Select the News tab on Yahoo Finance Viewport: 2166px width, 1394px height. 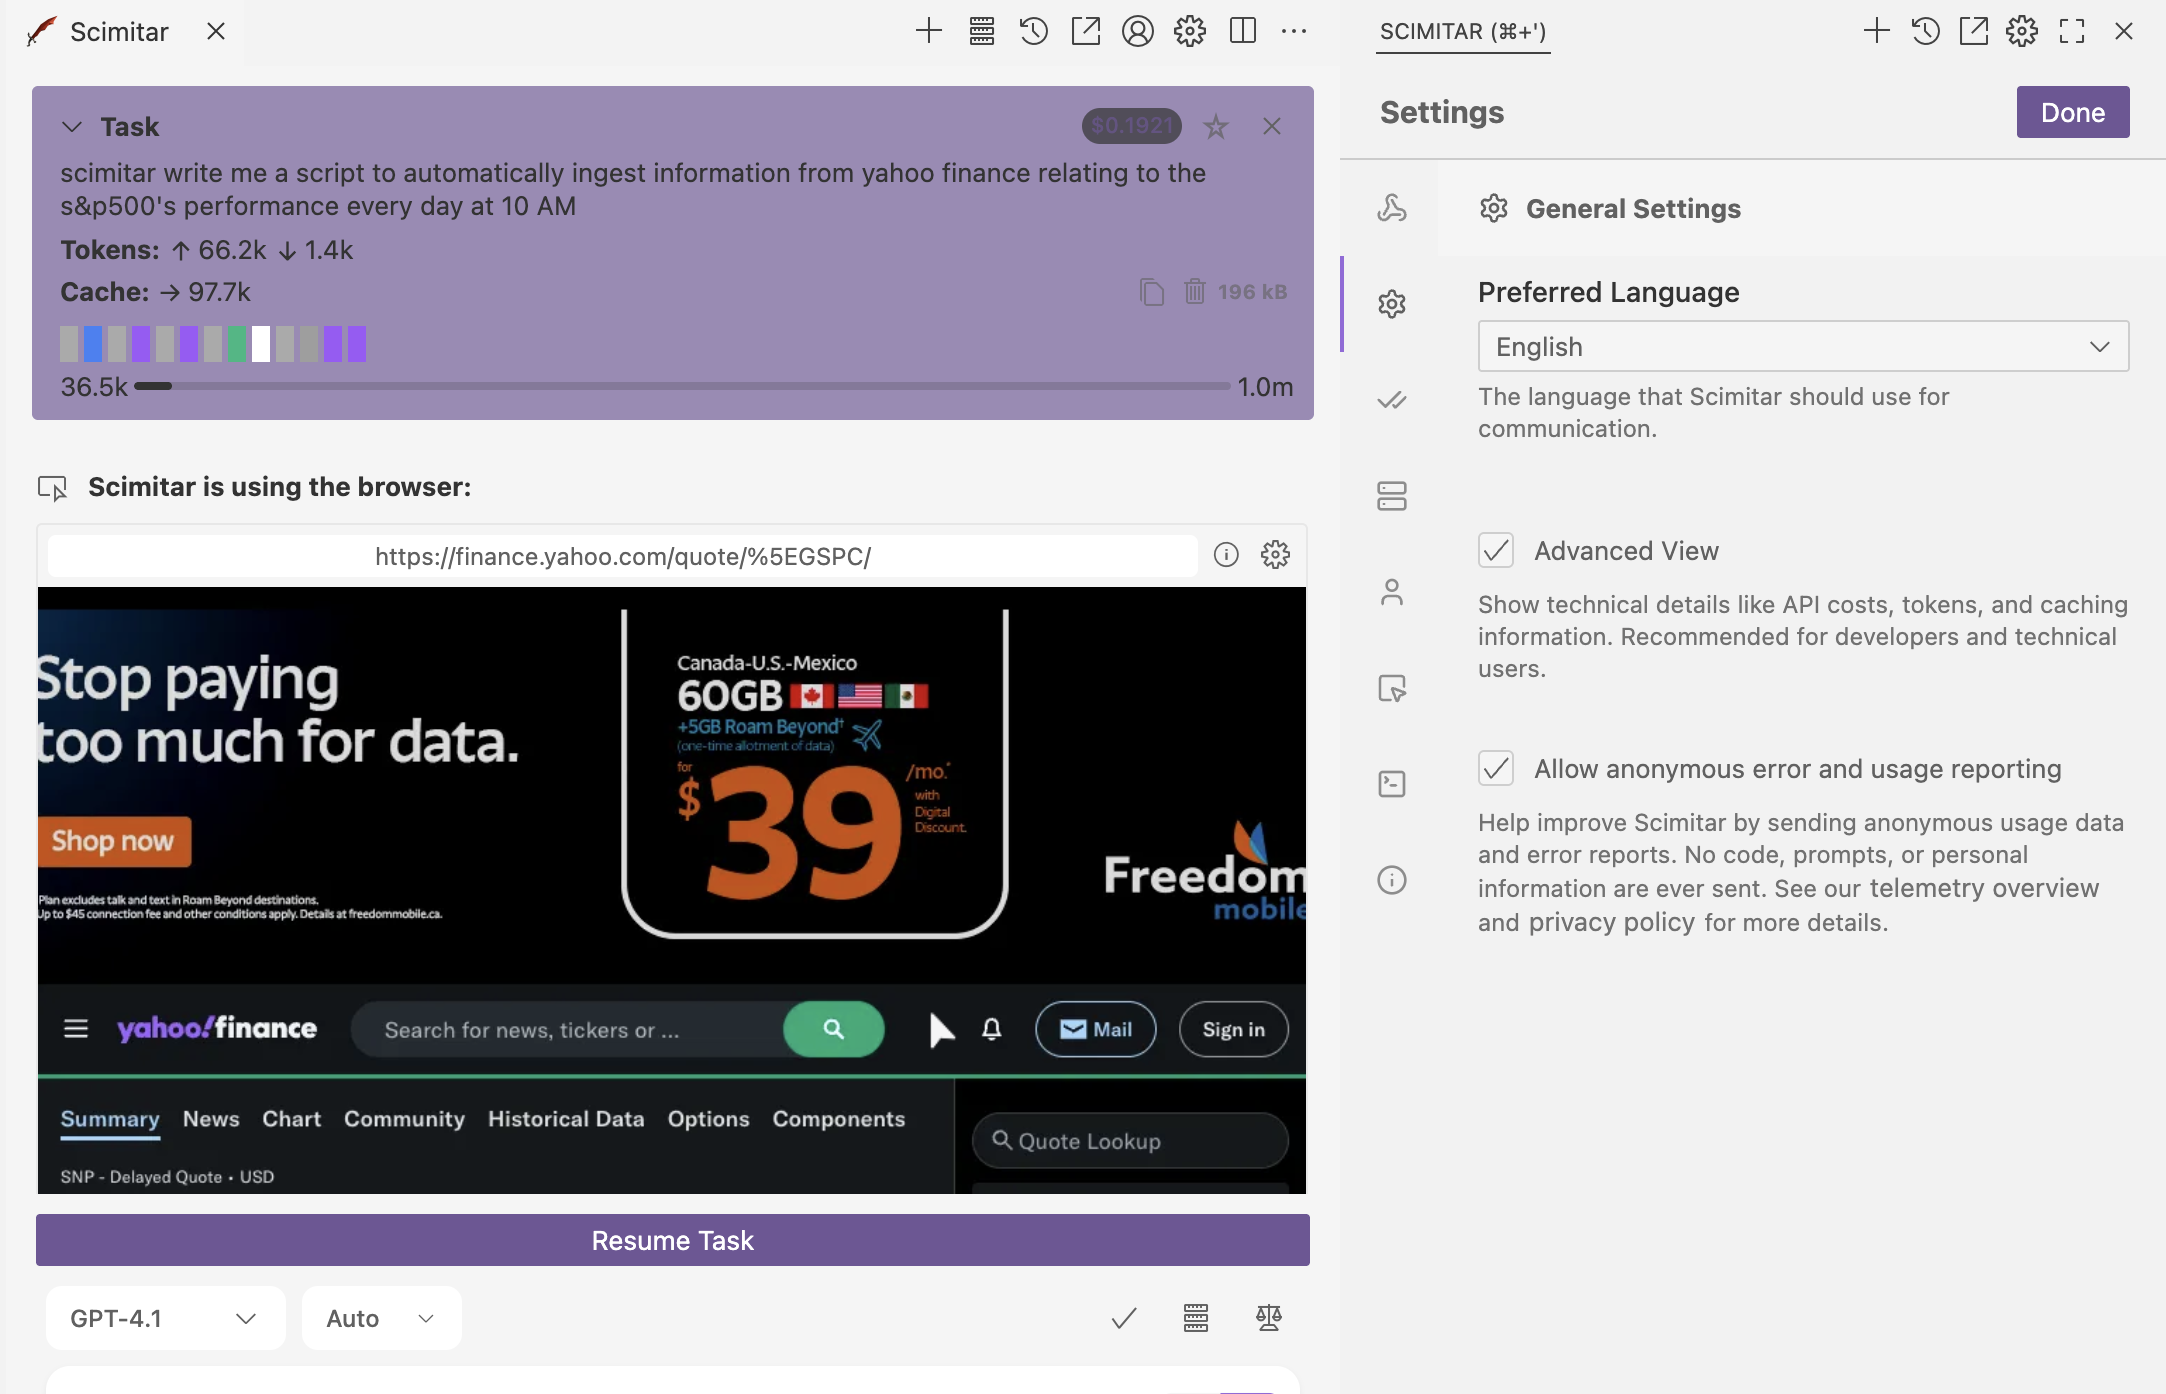click(x=211, y=1119)
